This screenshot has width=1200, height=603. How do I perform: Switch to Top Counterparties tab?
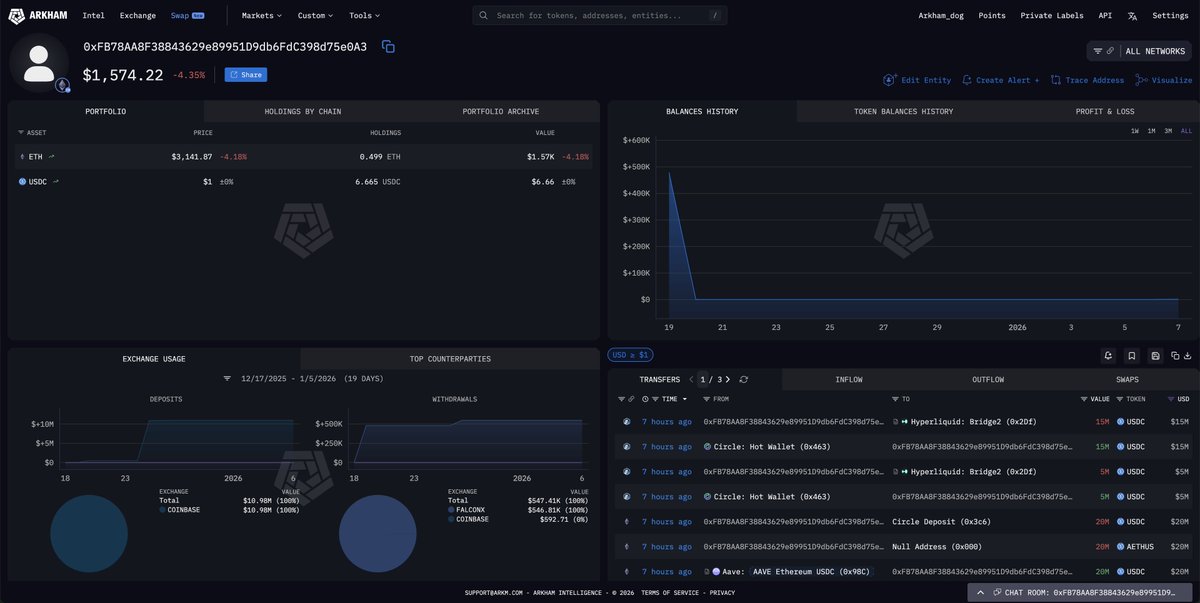(450, 359)
